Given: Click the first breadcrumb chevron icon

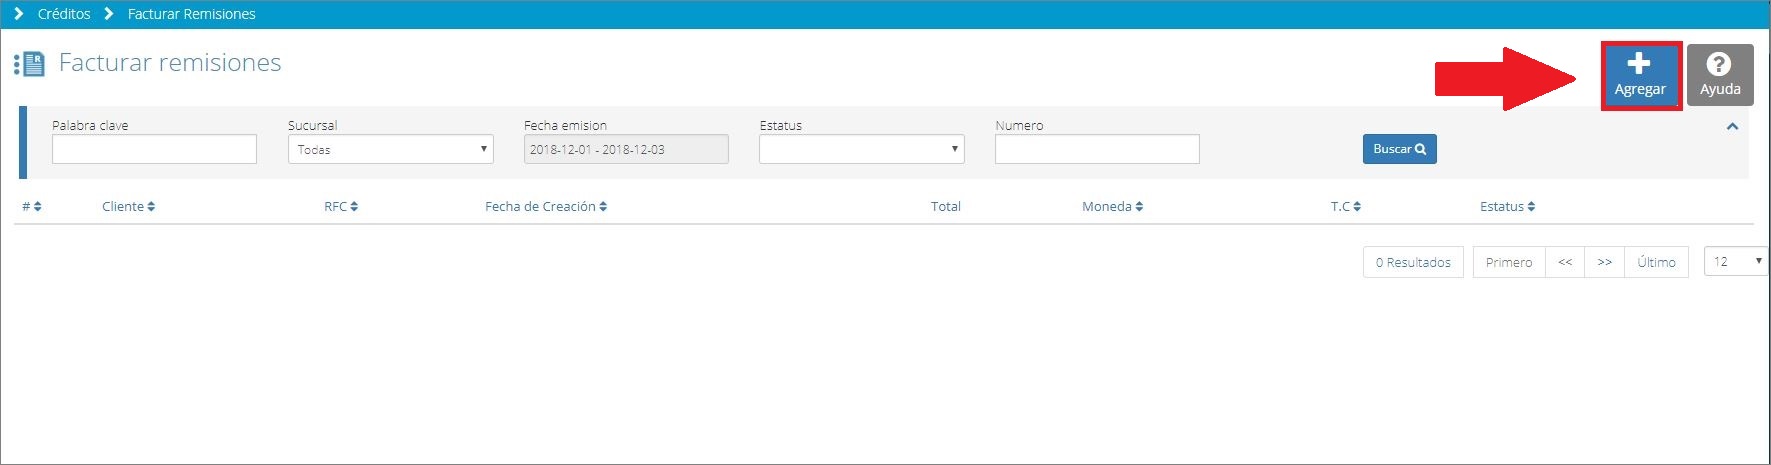Looking at the screenshot, I should [x=18, y=14].
